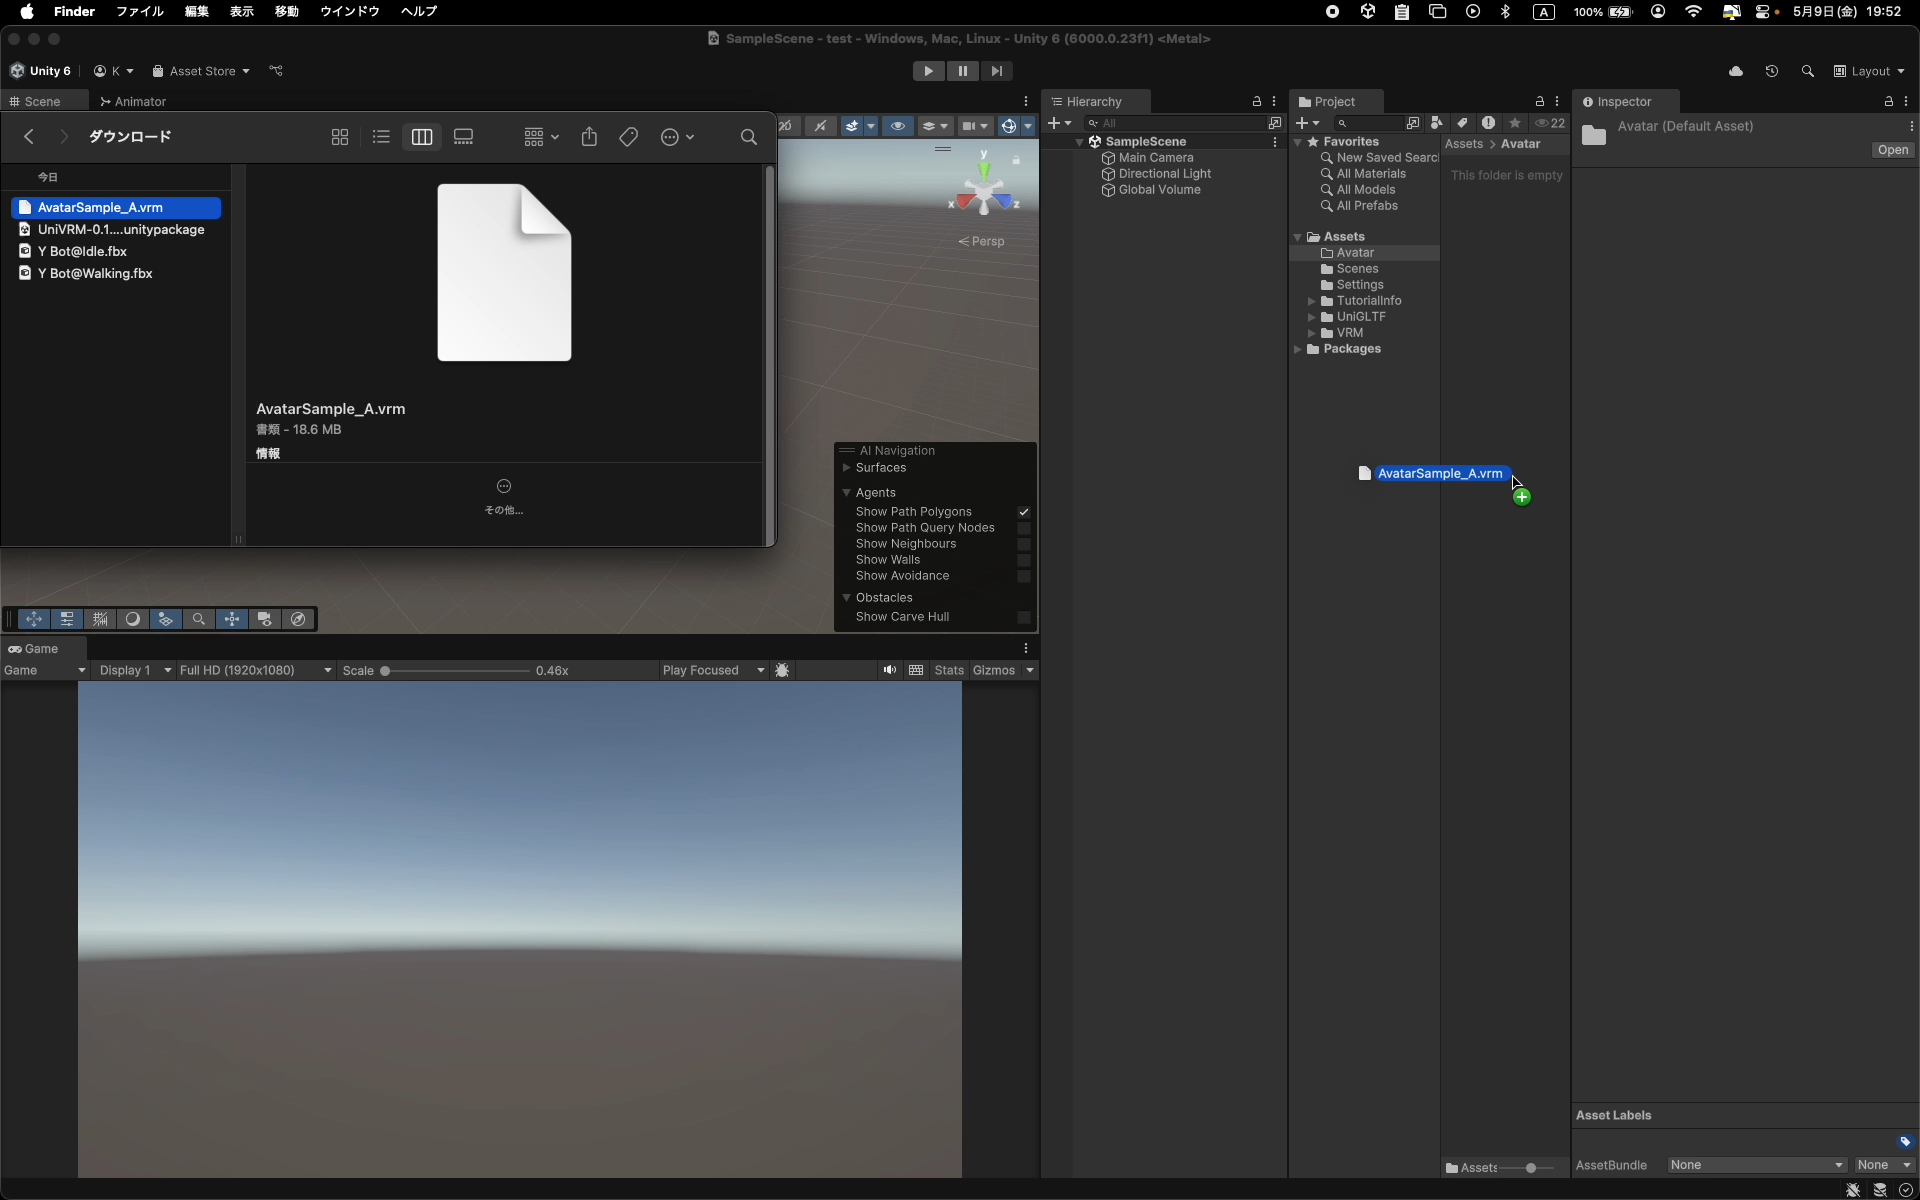The width and height of the screenshot is (1920, 1200).
Task: Open the Play Focused dropdown
Action: click(713, 670)
